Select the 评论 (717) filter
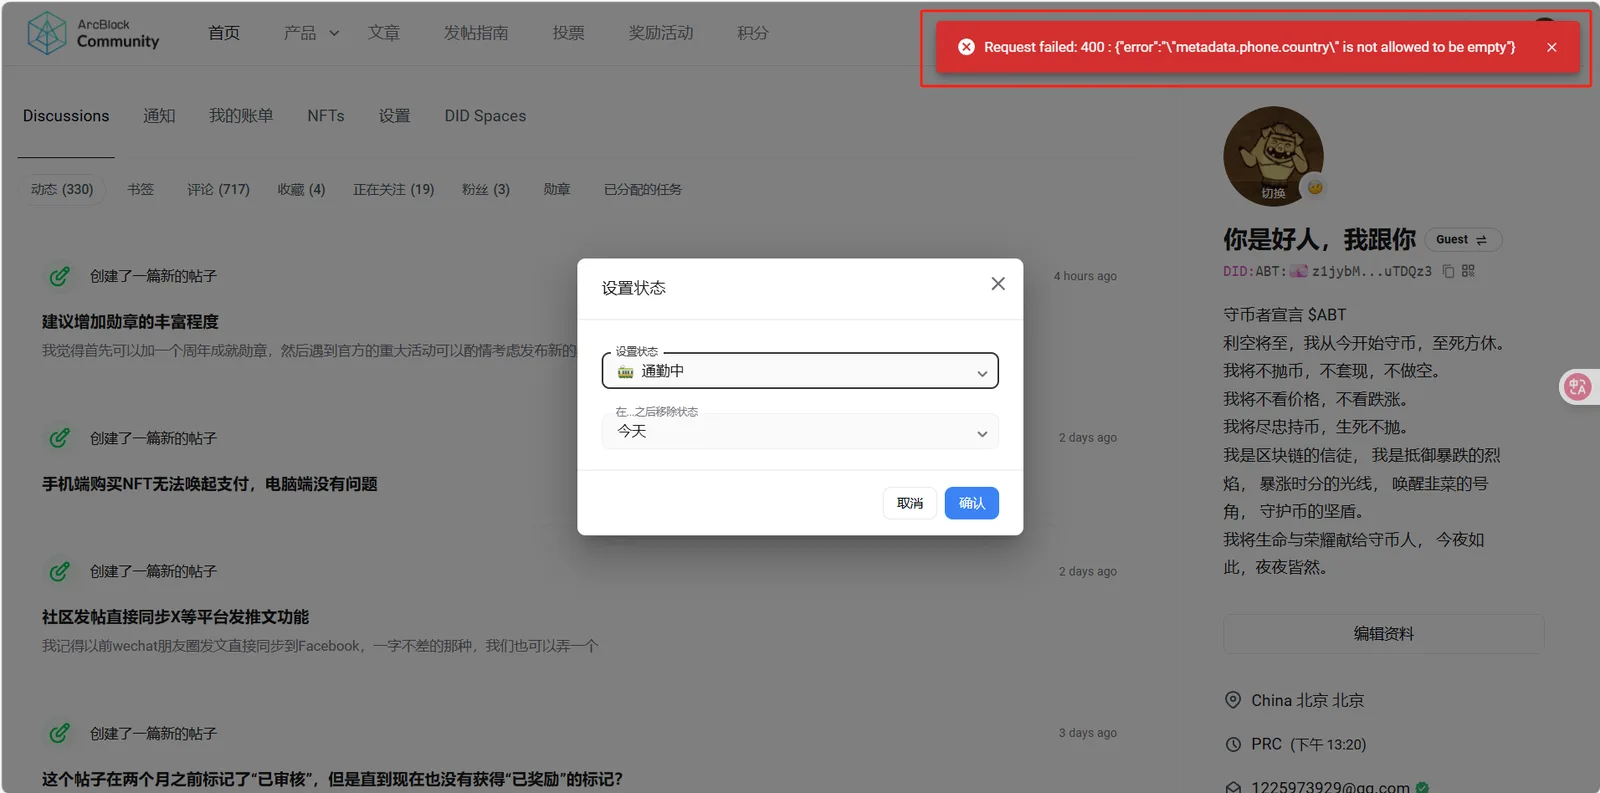The image size is (1600, 793). click(x=218, y=189)
